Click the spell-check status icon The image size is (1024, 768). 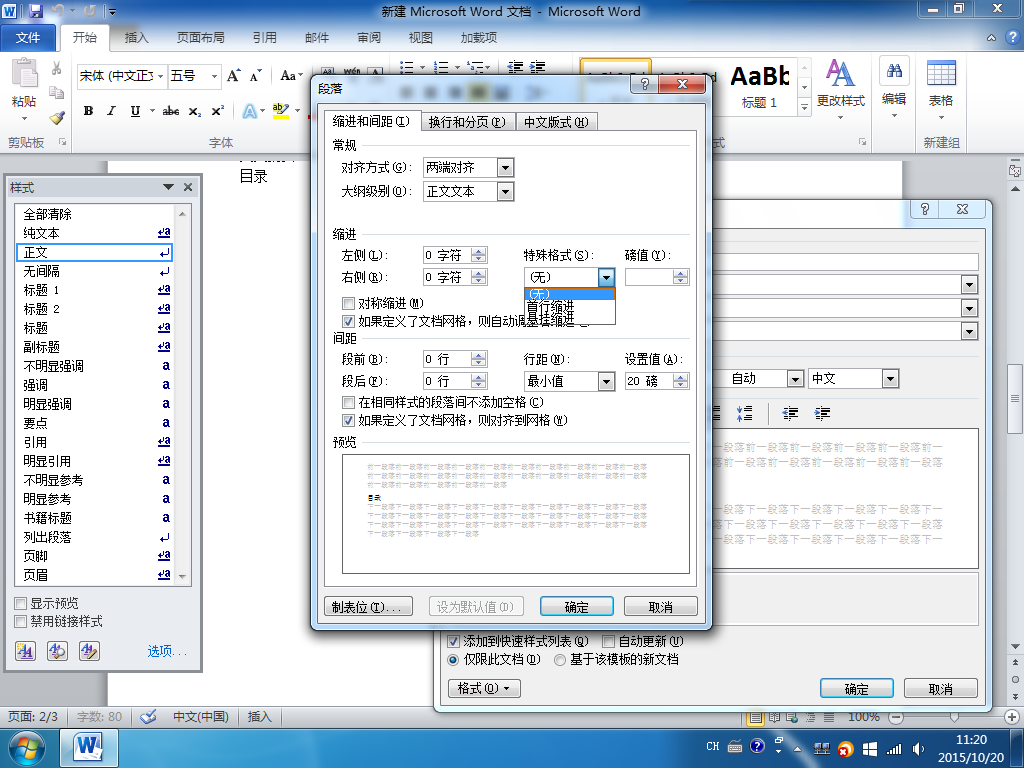[x=149, y=716]
